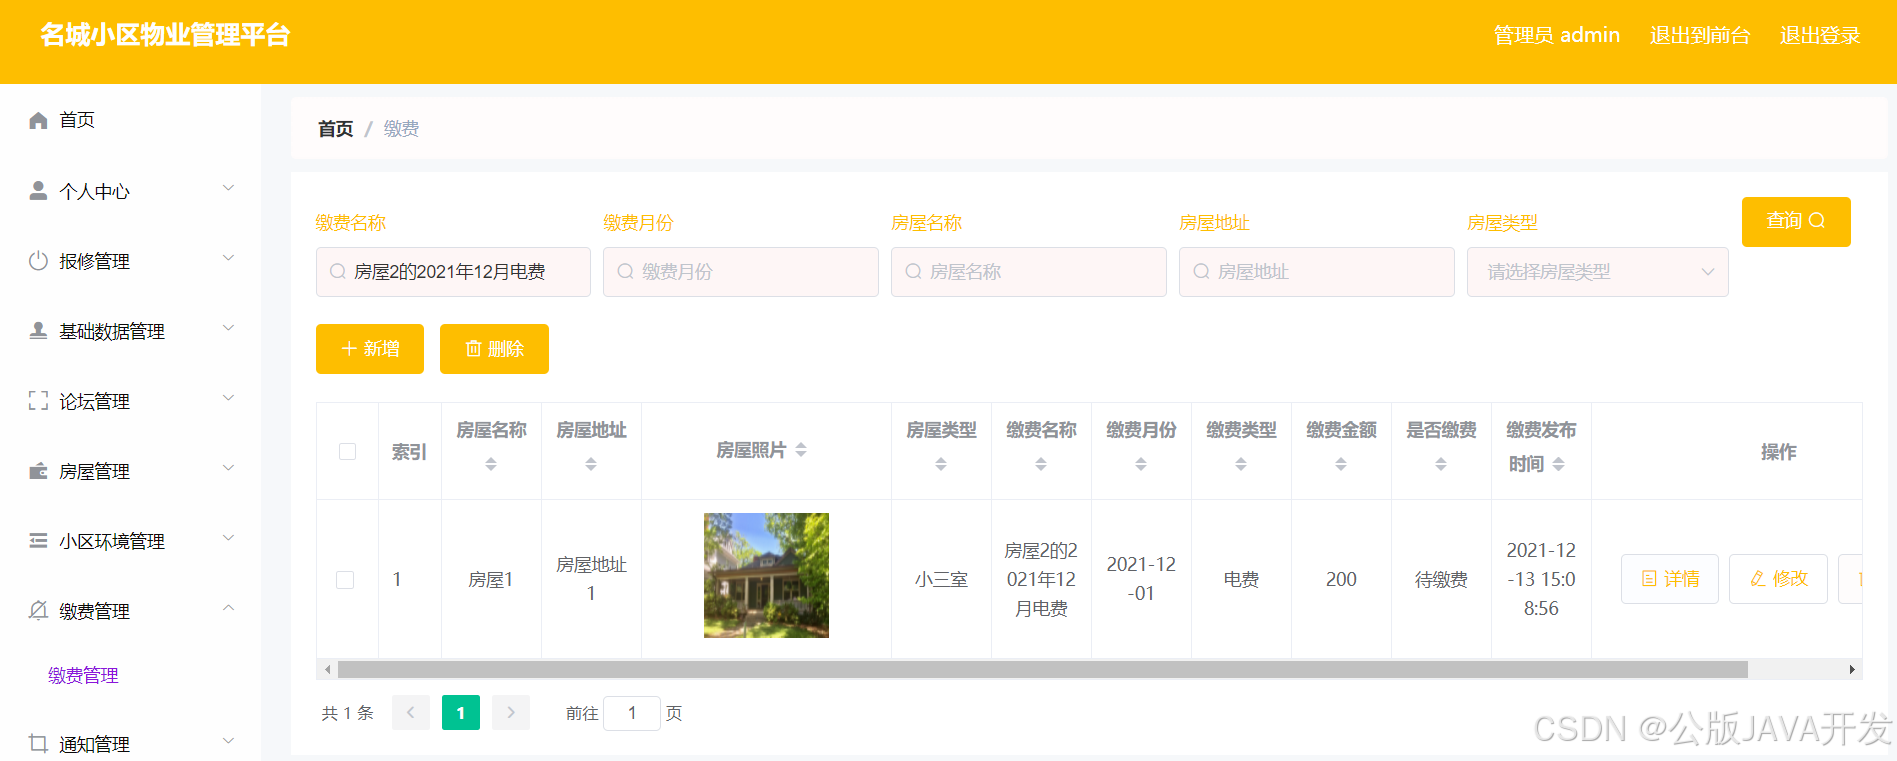Click the 删除 delete button
This screenshot has width=1897, height=761.
pyautogui.click(x=494, y=349)
